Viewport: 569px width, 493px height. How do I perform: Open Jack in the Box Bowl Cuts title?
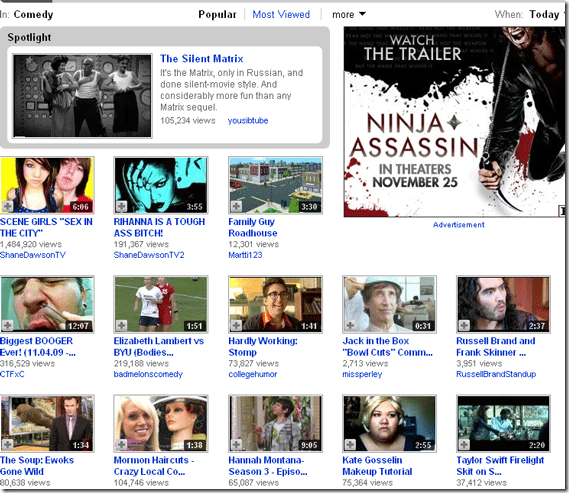(388, 346)
